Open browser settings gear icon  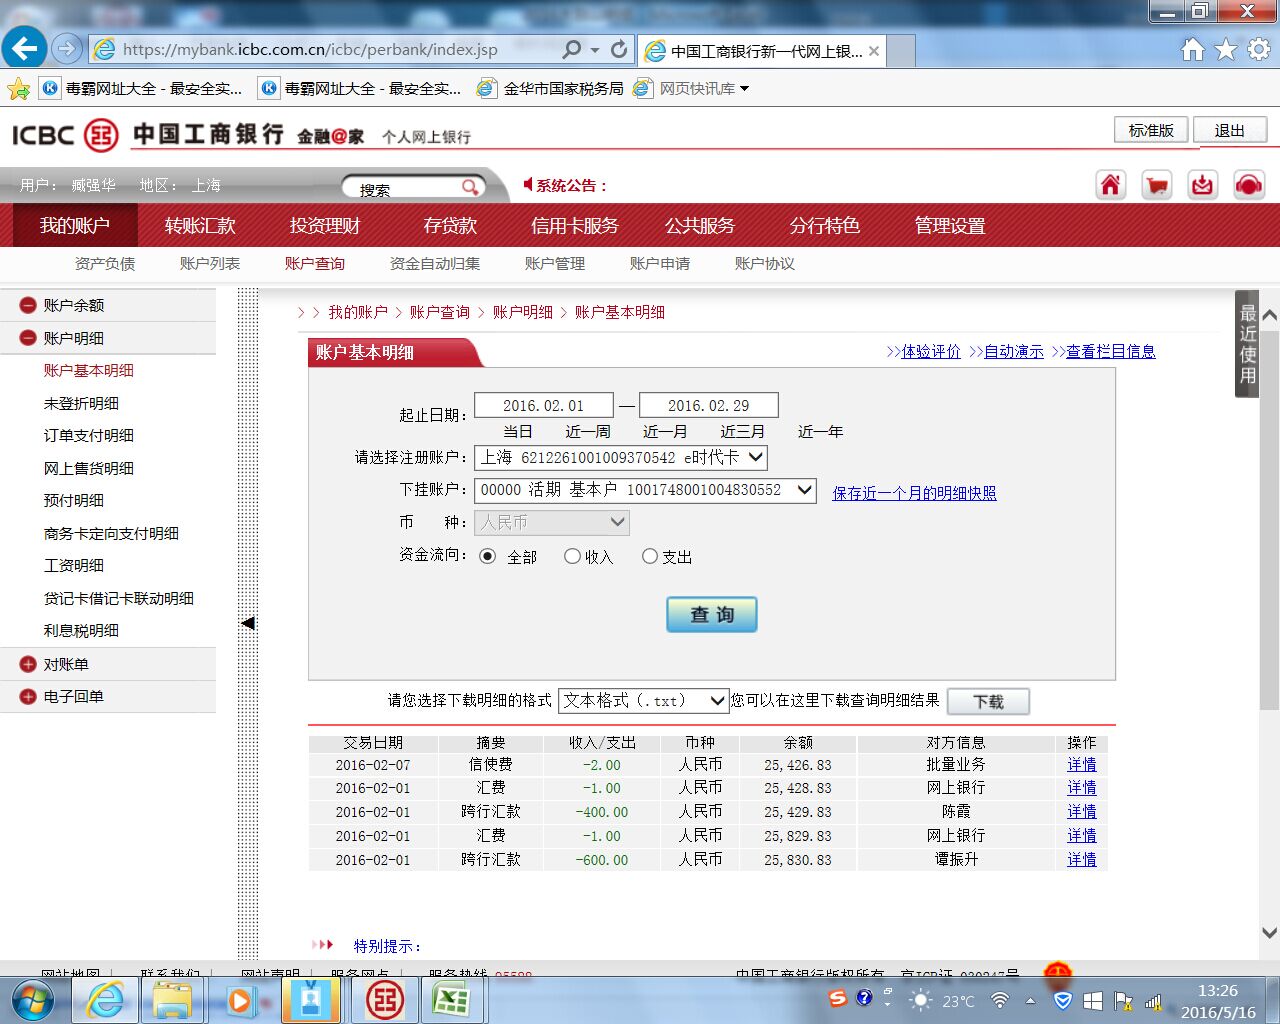[1259, 49]
